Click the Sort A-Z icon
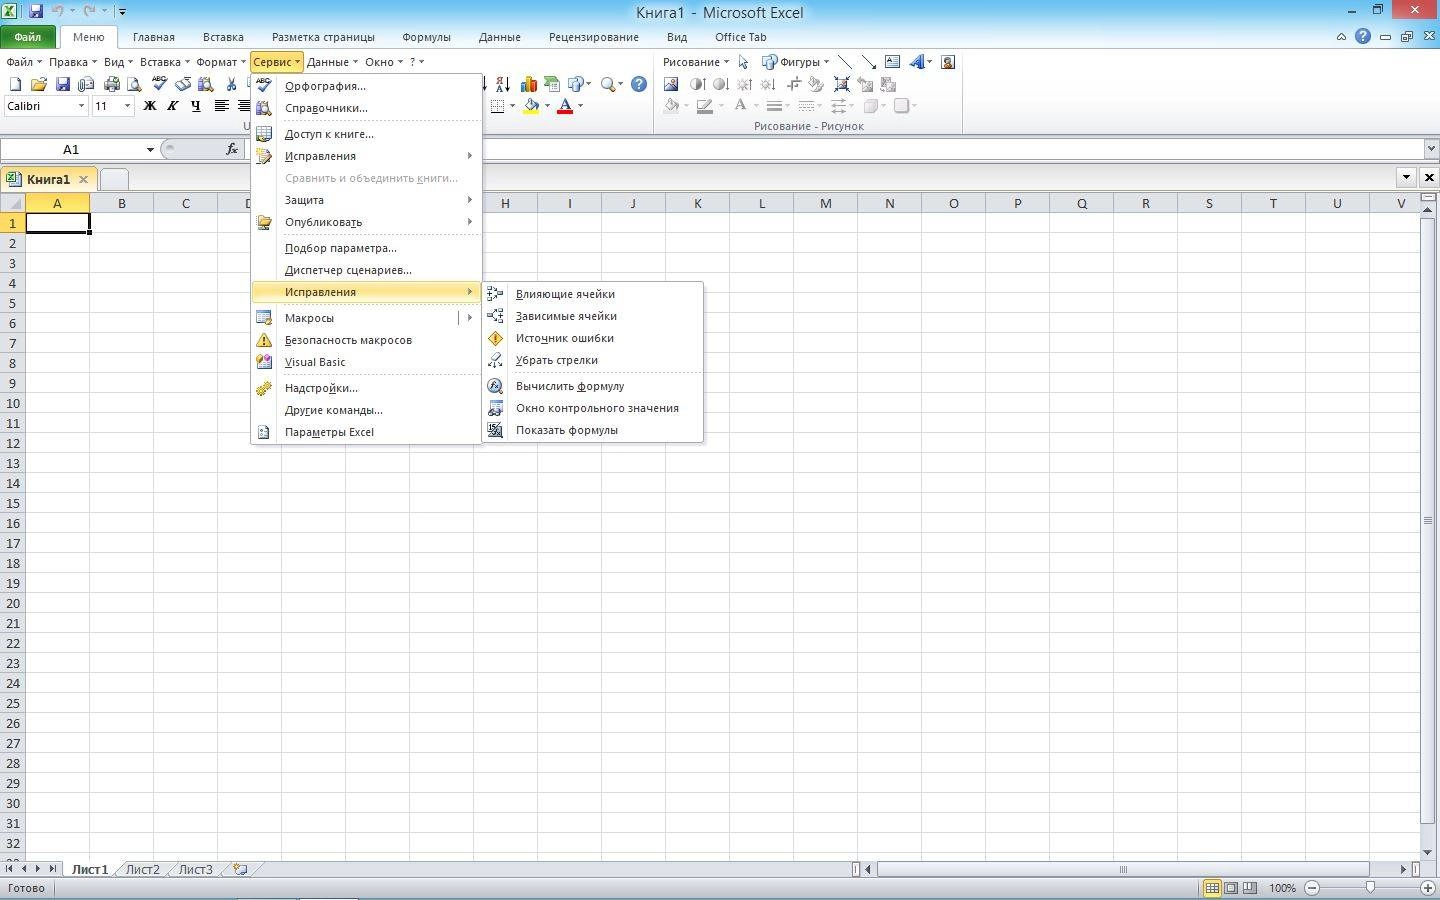 pyautogui.click(x=503, y=85)
